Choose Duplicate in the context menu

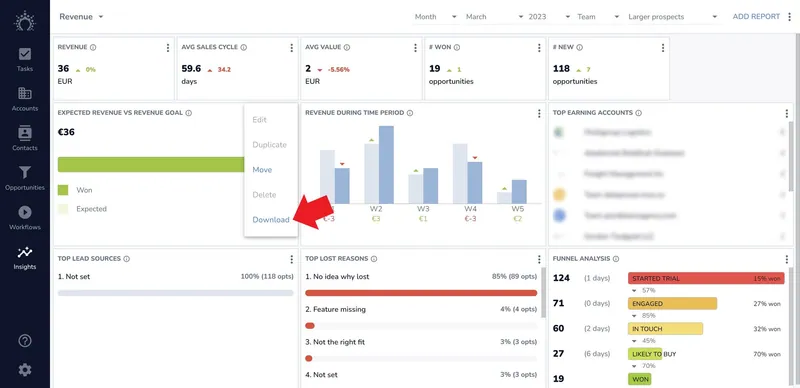point(269,144)
